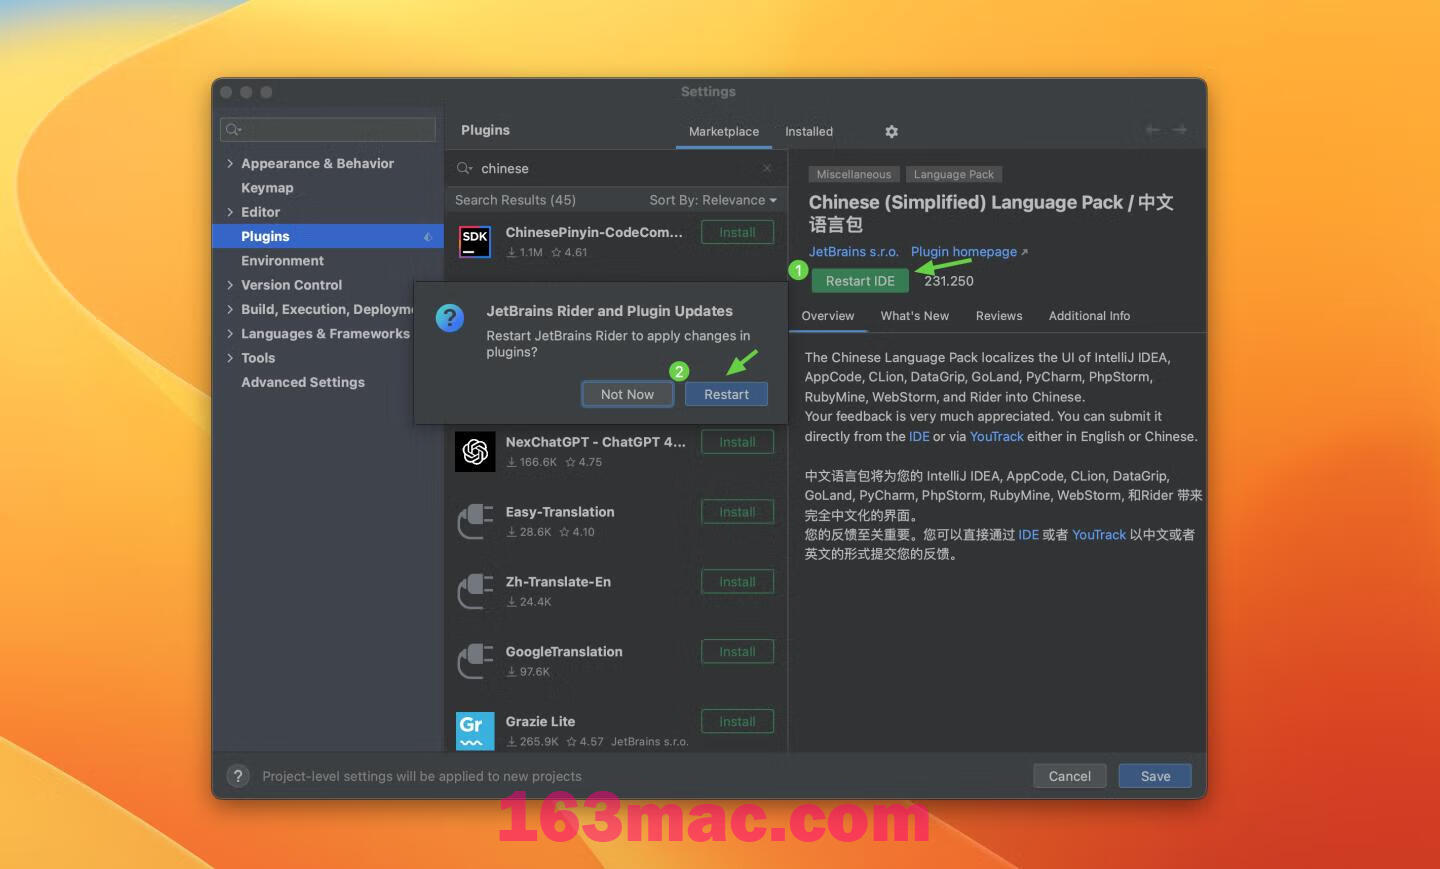Open the What's New tab
The image size is (1440, 869).
[915, 316]
